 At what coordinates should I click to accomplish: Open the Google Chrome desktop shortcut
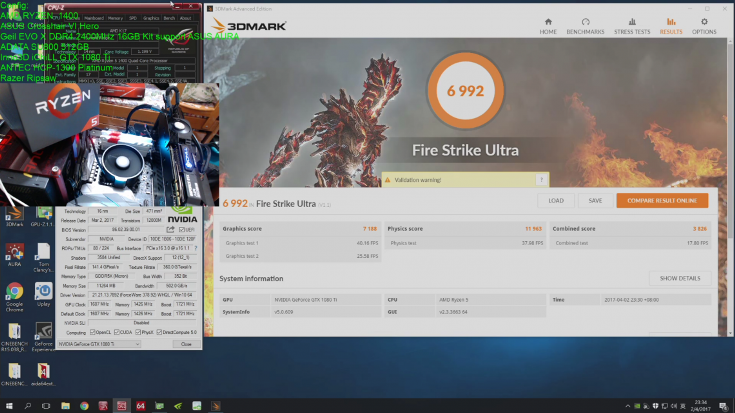15,298
